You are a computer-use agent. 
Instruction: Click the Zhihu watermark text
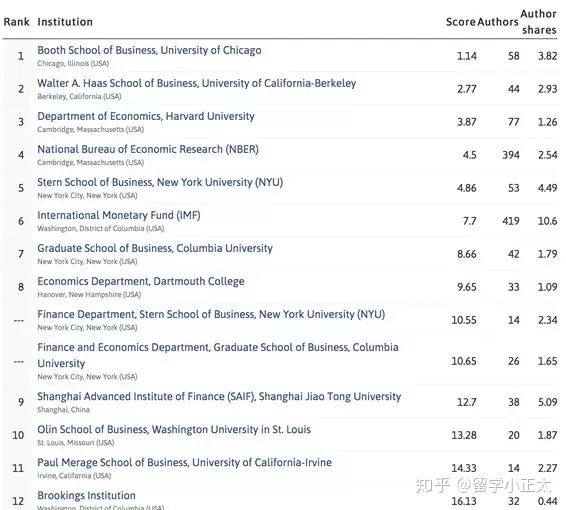point(483,485)
